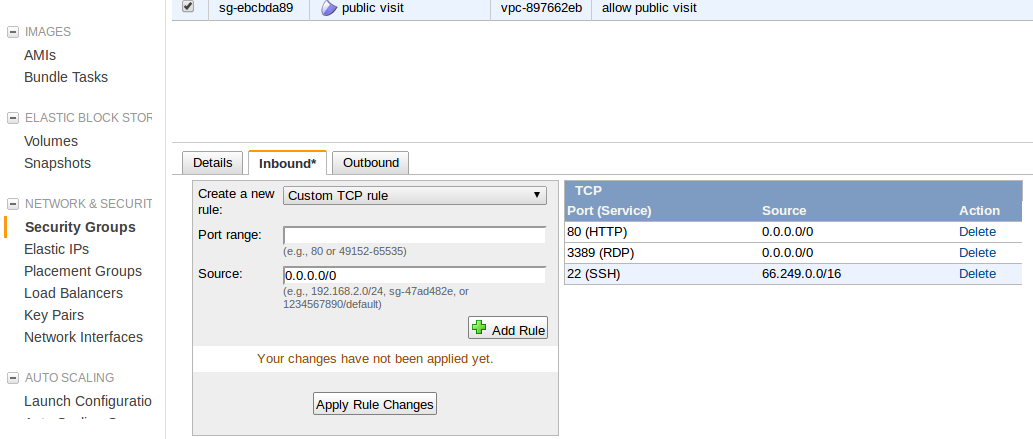
Task: Delete the 3389 RDP rule
Action: 977,252
